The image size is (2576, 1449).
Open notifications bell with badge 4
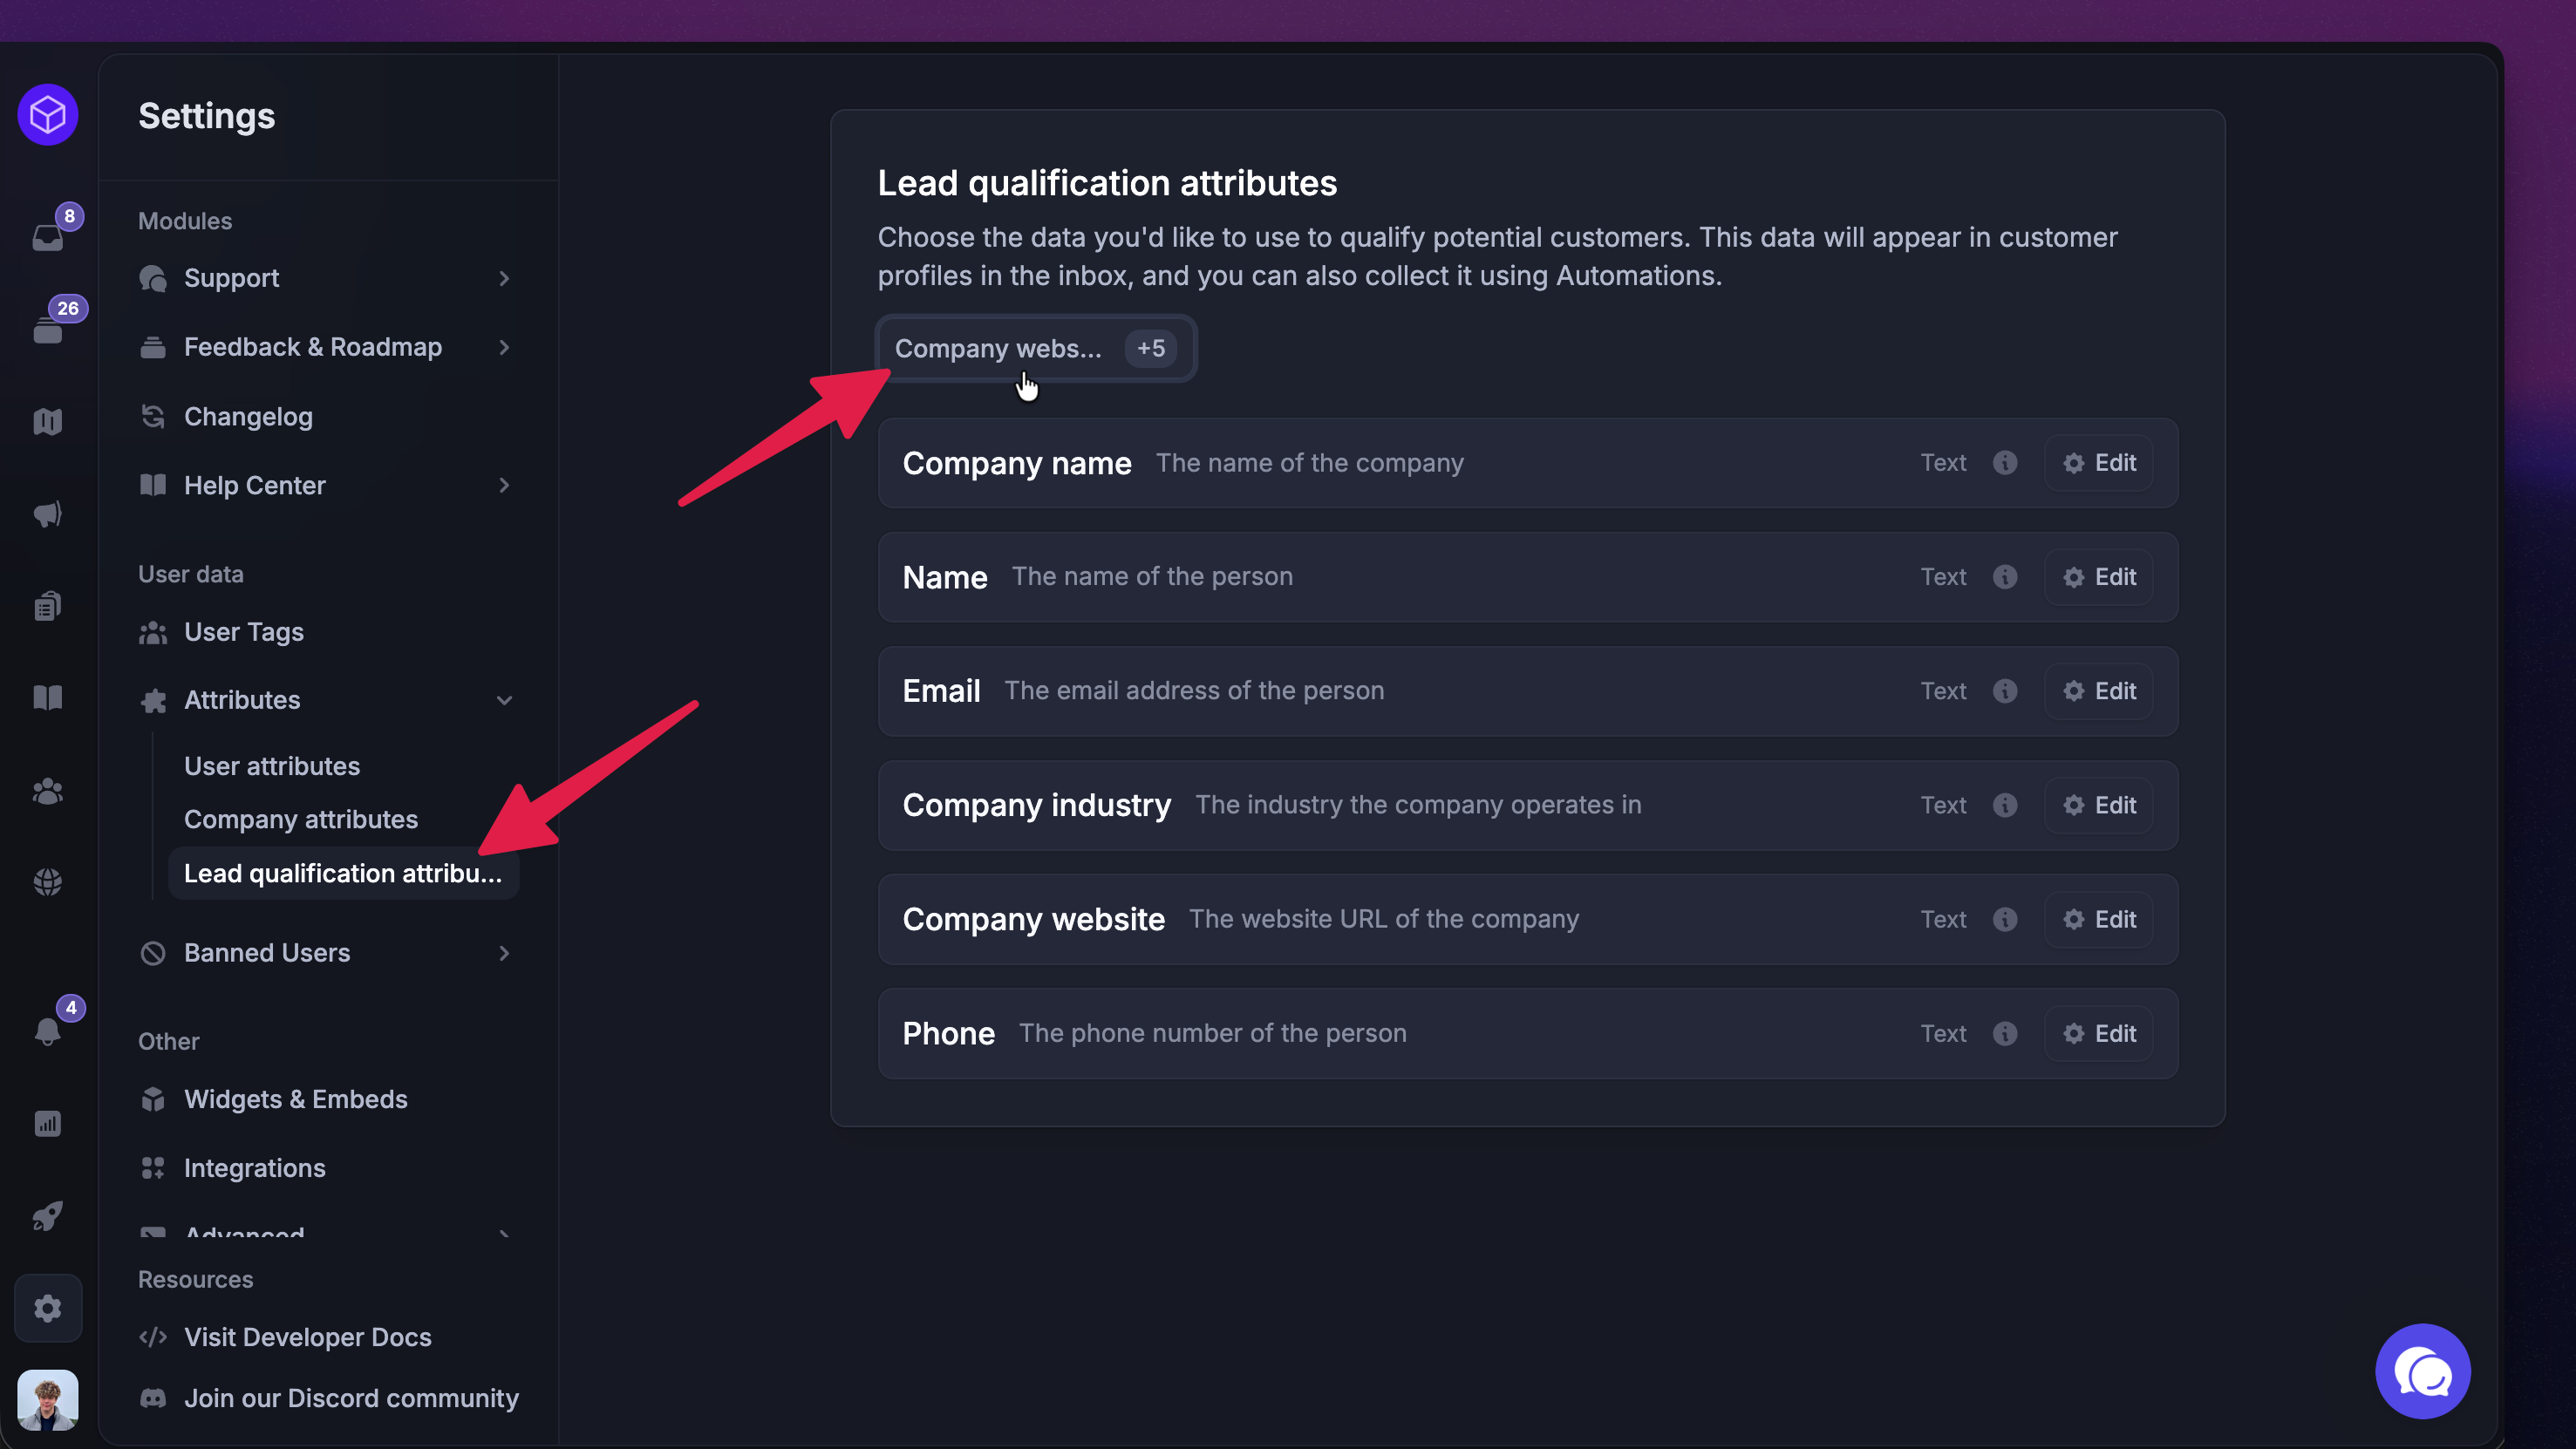click(x=47, y=1031)
